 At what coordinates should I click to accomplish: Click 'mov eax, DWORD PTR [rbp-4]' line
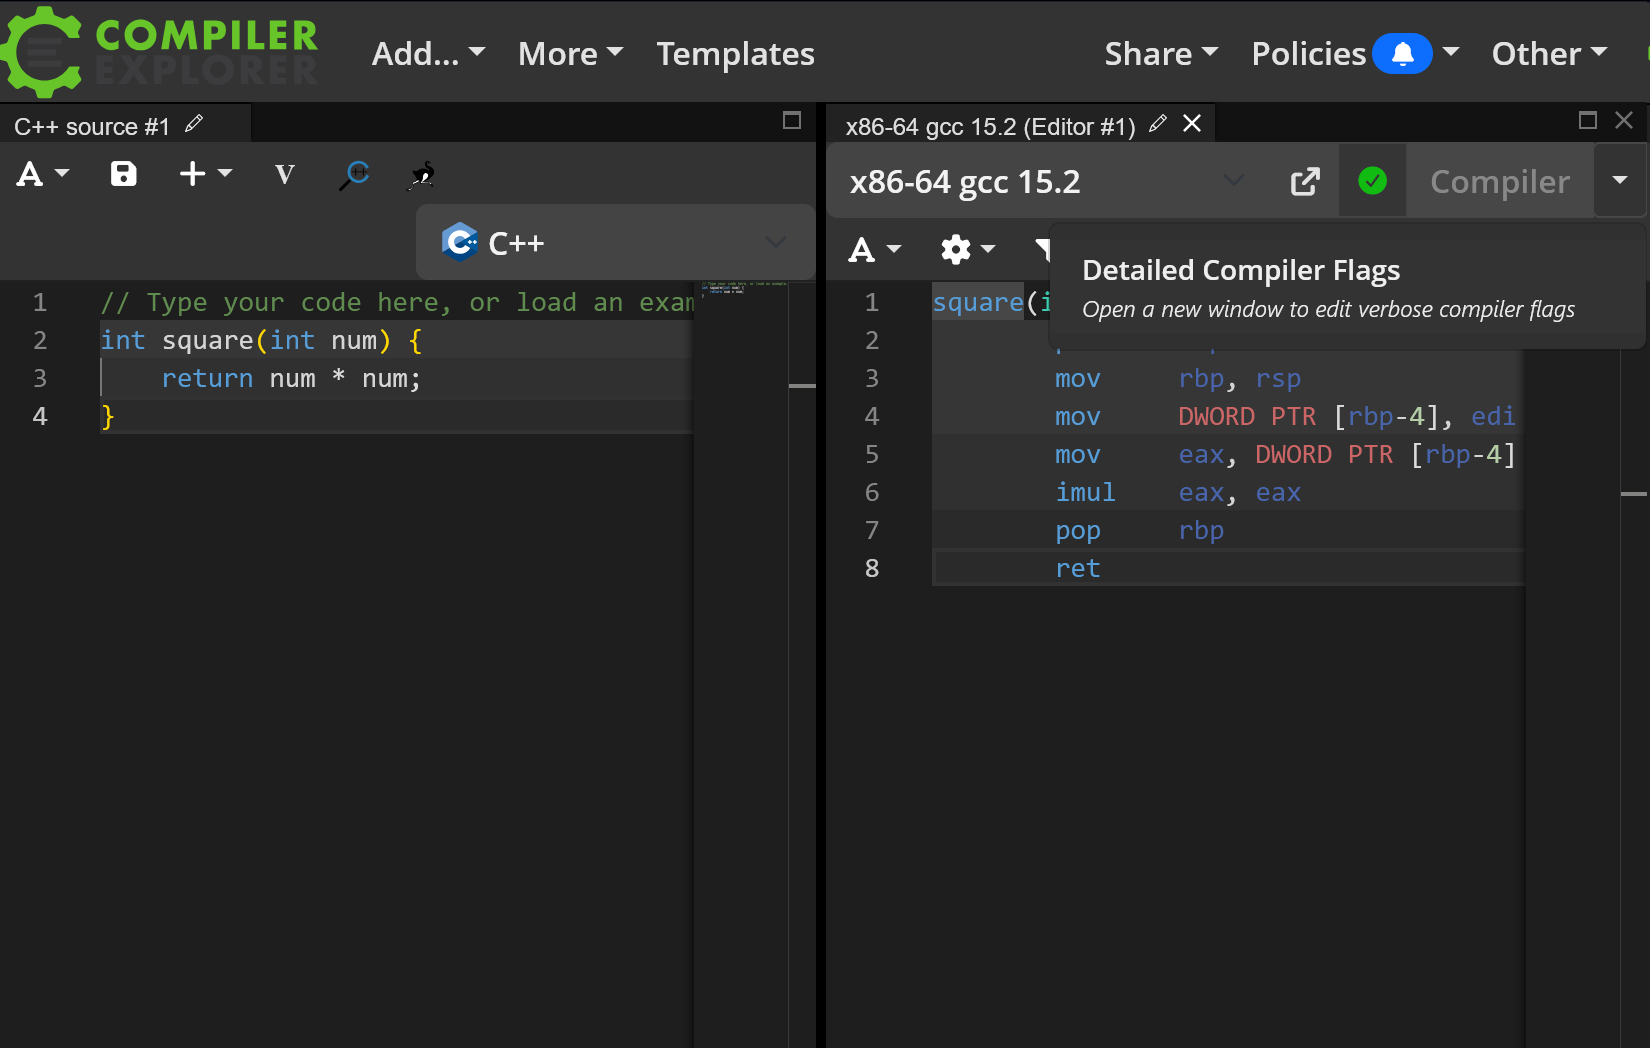(x=1286, y=455)
